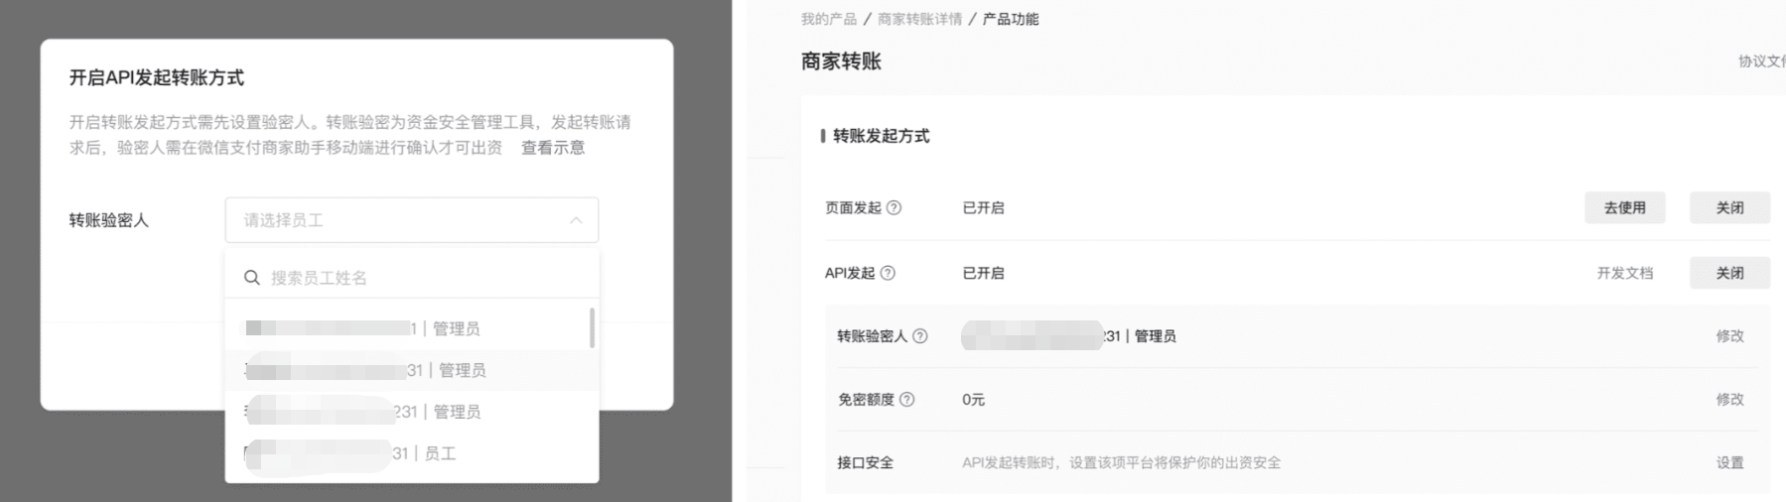Screen dimensions: 1786x502
Task: Click 修改 link for 免密额度
Action: (x=1730, y=399)
